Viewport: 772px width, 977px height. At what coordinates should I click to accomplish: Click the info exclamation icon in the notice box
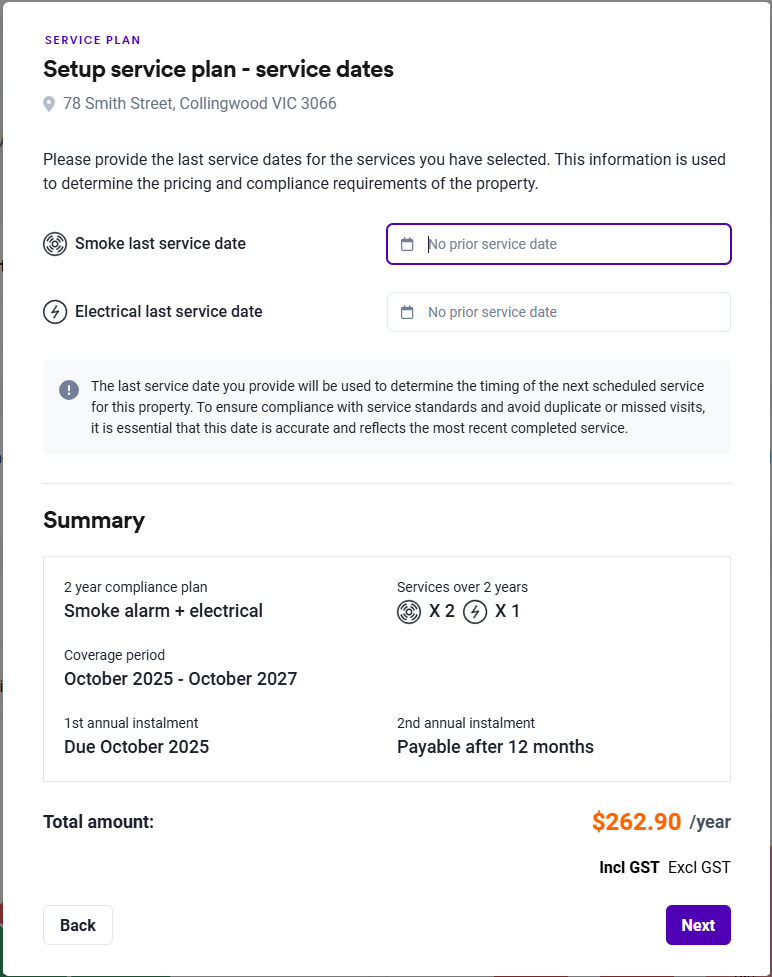69,390
